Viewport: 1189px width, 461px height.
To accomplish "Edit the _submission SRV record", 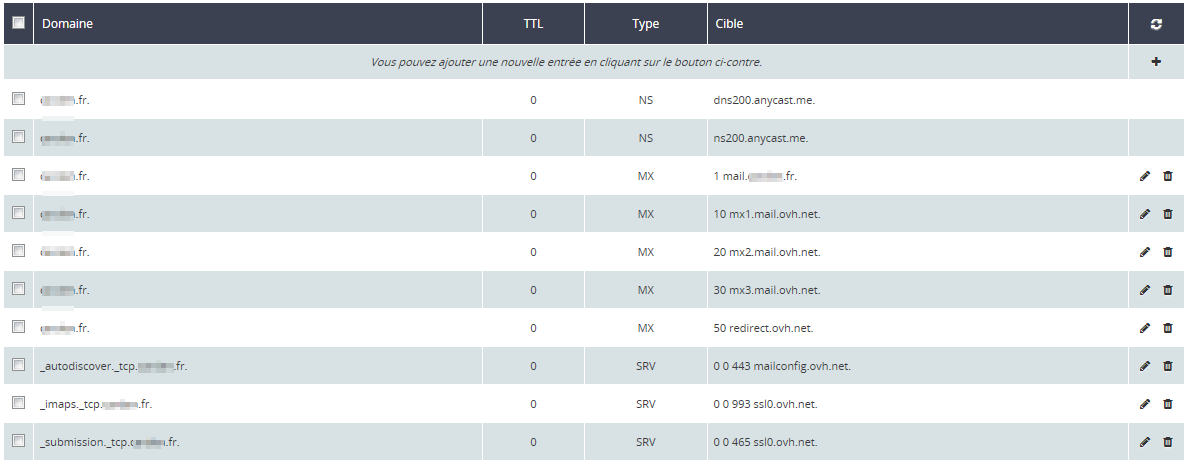I will 1145,442.
